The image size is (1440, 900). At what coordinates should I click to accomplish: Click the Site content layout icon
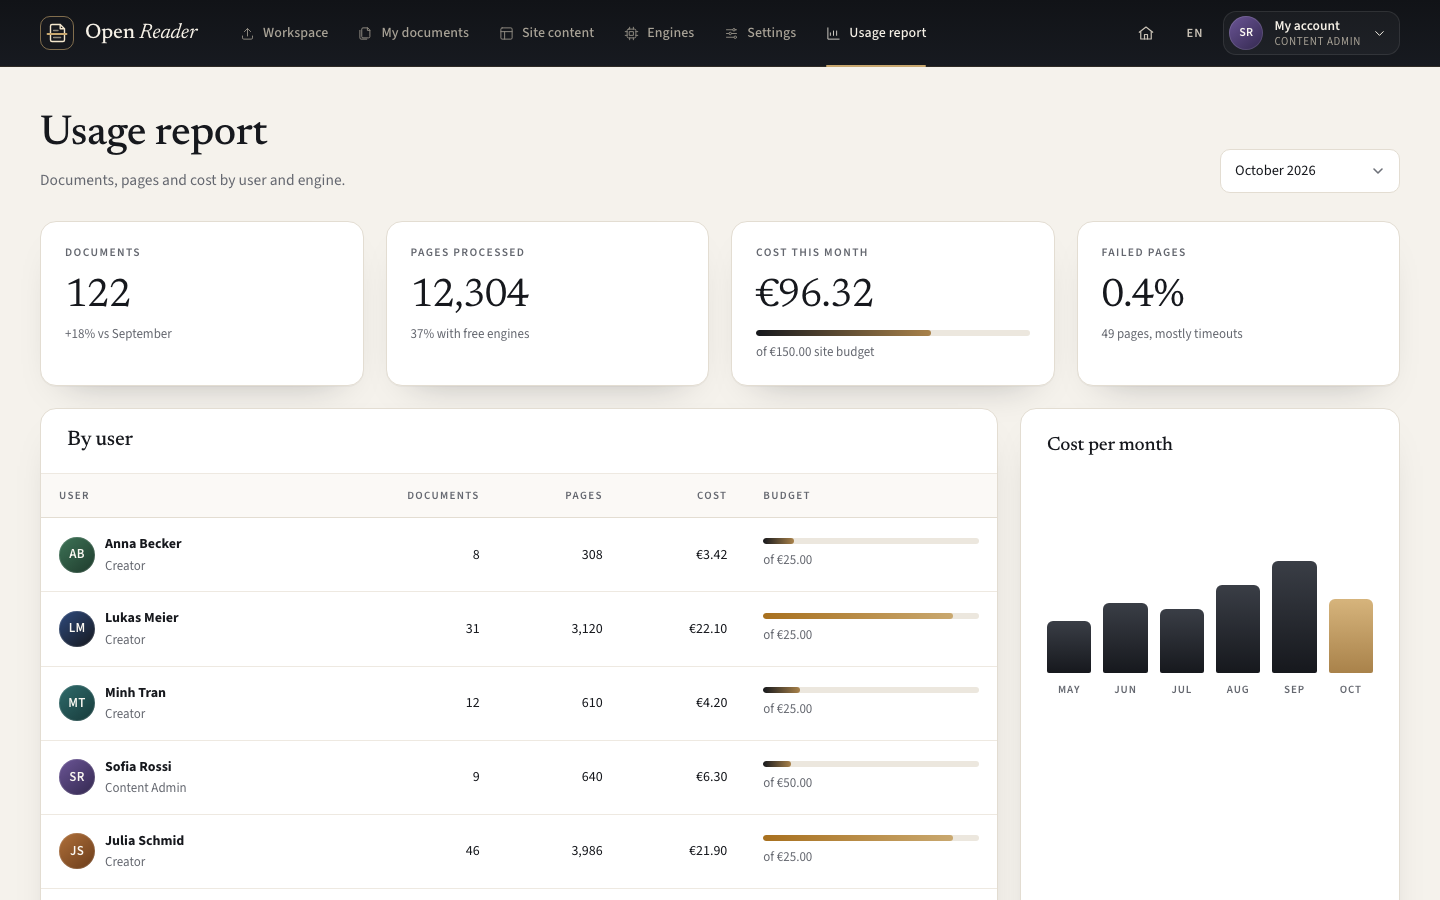click(506, 33)
